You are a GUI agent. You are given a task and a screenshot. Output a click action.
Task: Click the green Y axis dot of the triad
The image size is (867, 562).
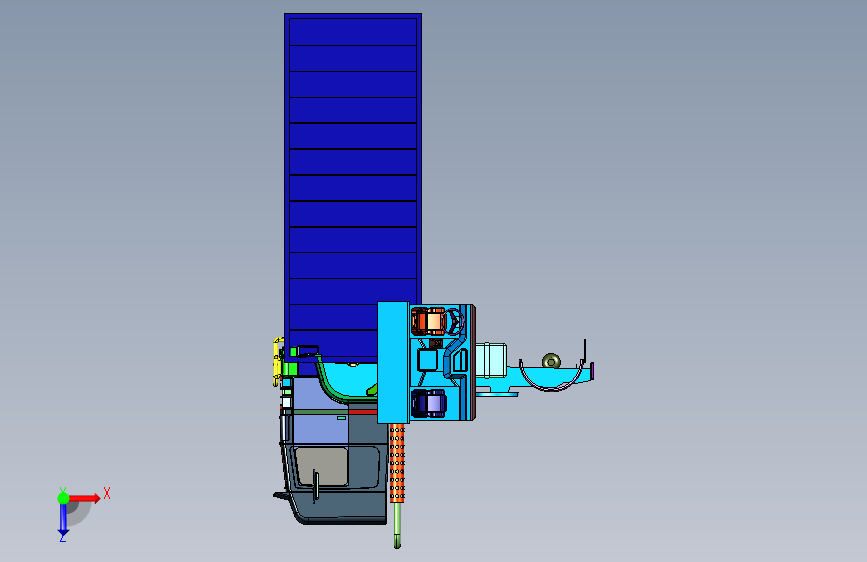(63, 498)
